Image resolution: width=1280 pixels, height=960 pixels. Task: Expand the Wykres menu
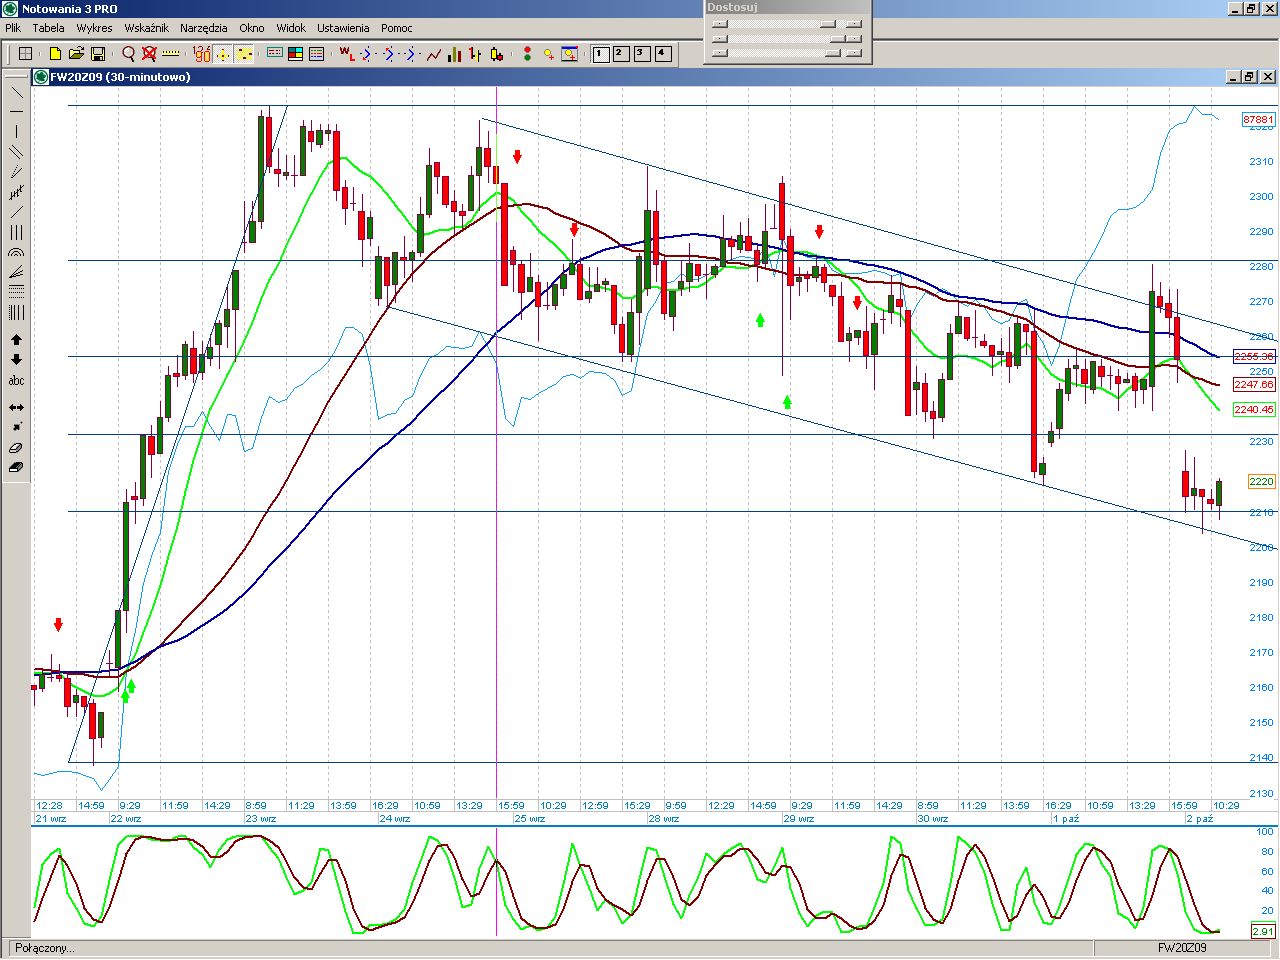(x=94, y=28)
